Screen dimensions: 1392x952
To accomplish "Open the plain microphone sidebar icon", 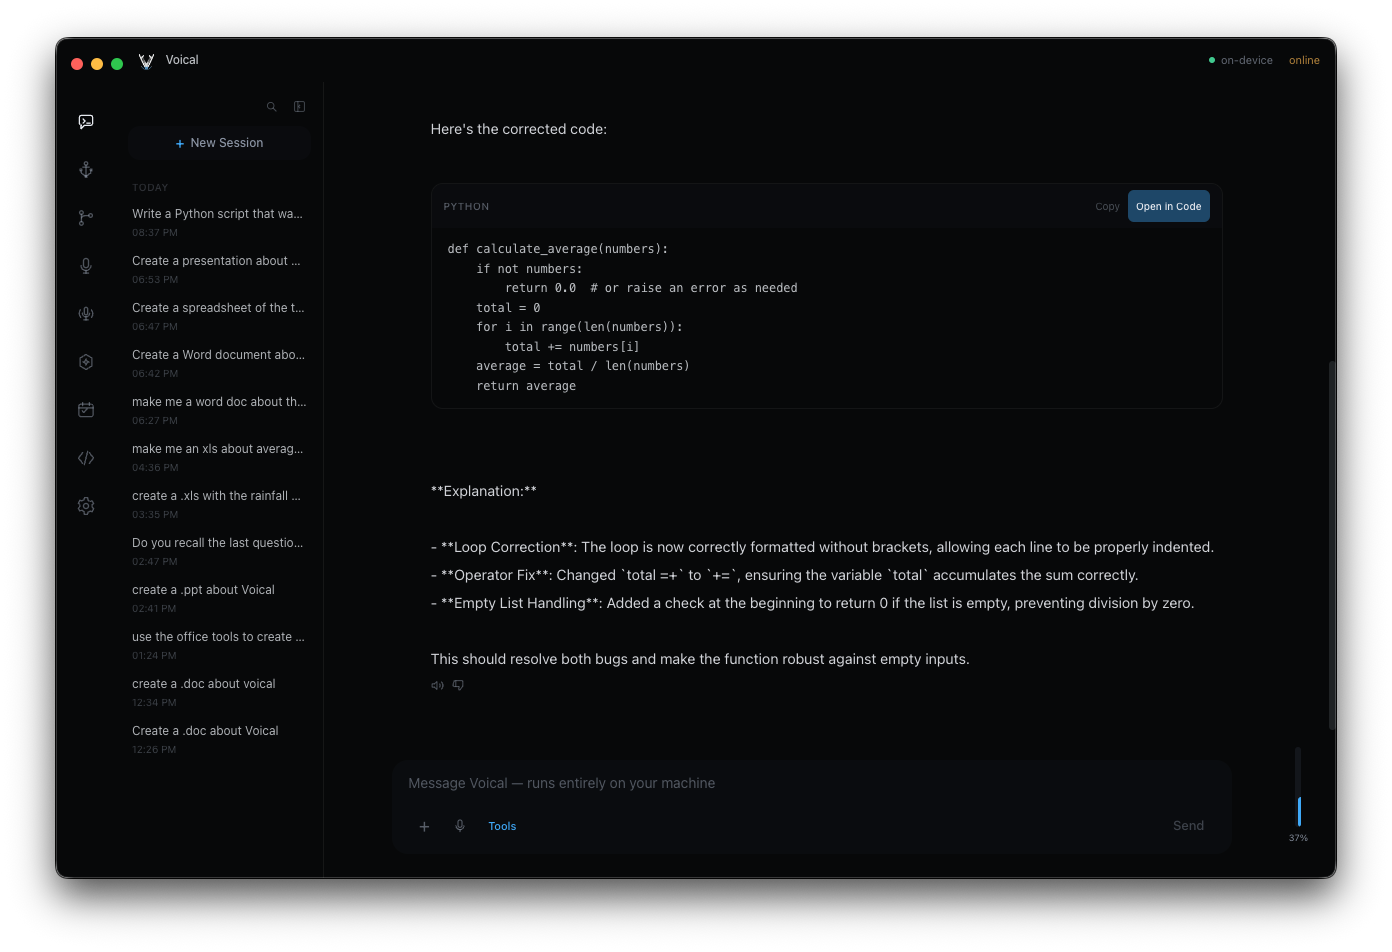I will click(x=86, y=266).
